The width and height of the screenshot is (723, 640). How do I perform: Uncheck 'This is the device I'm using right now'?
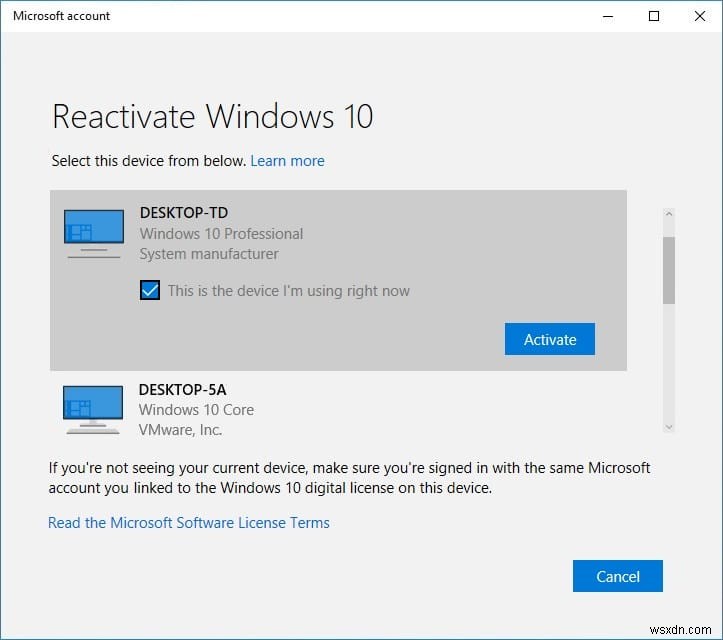(x=150, y=290)
